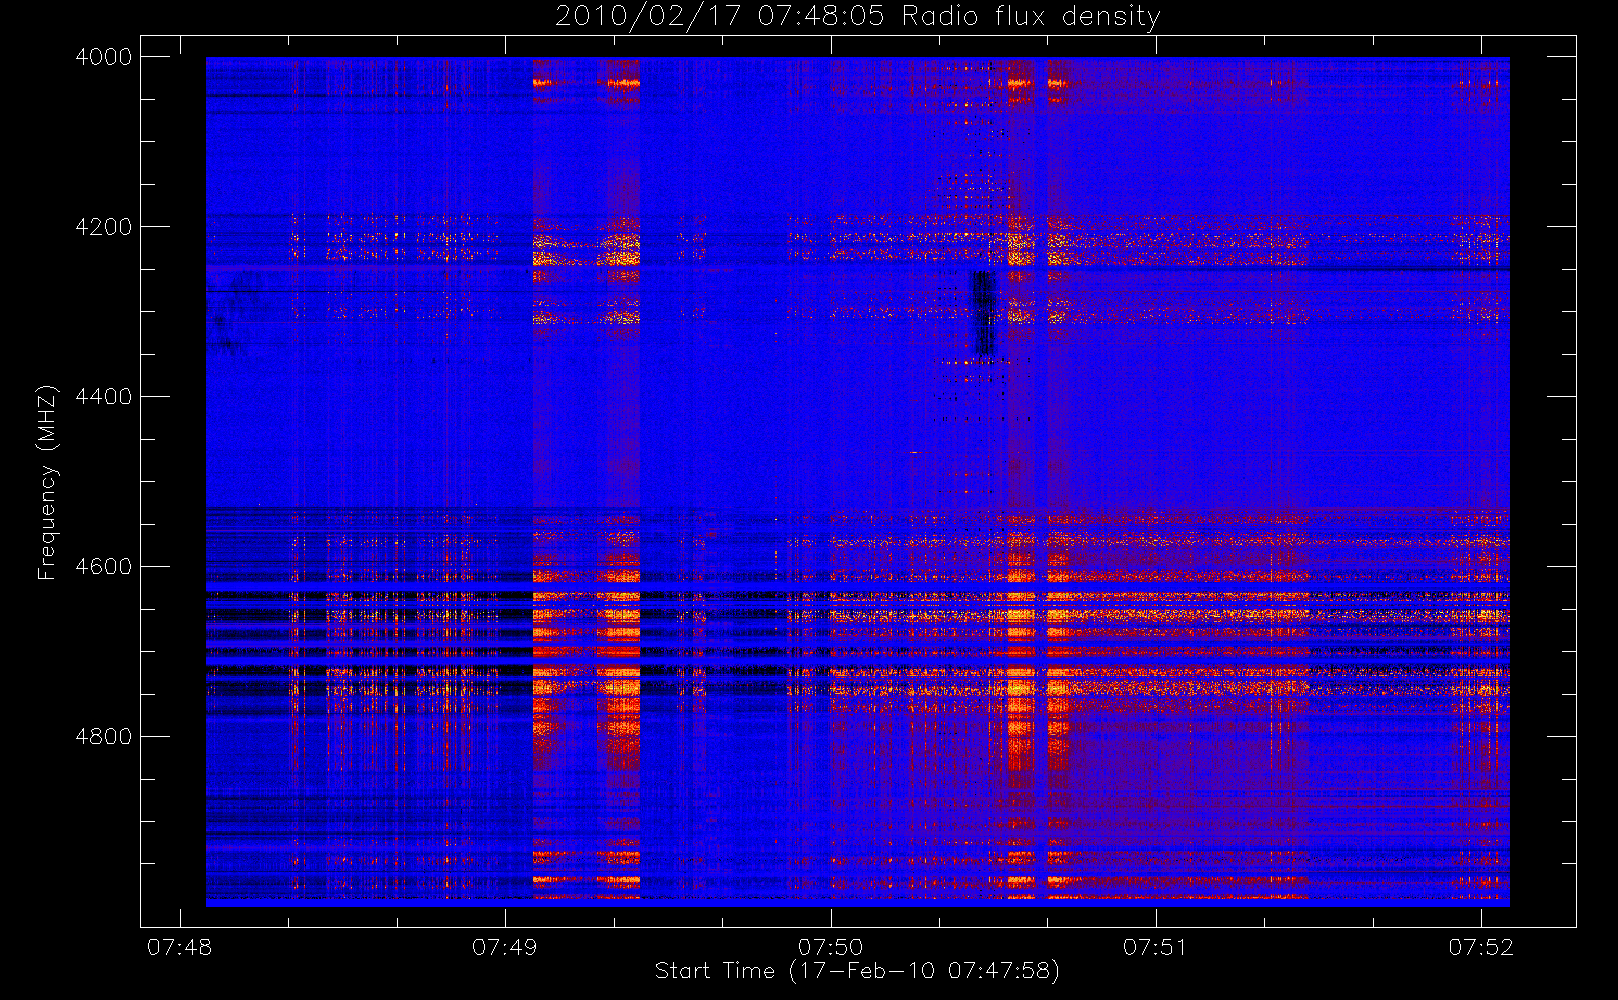Viewport: 1618px width, 1000px height.
Task: Select the 4600 frequency tick label
Action: [104, 567]
